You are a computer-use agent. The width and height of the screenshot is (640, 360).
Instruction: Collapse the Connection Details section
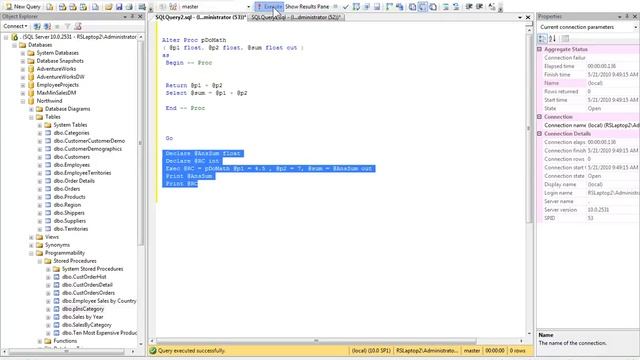click(540, 133)
